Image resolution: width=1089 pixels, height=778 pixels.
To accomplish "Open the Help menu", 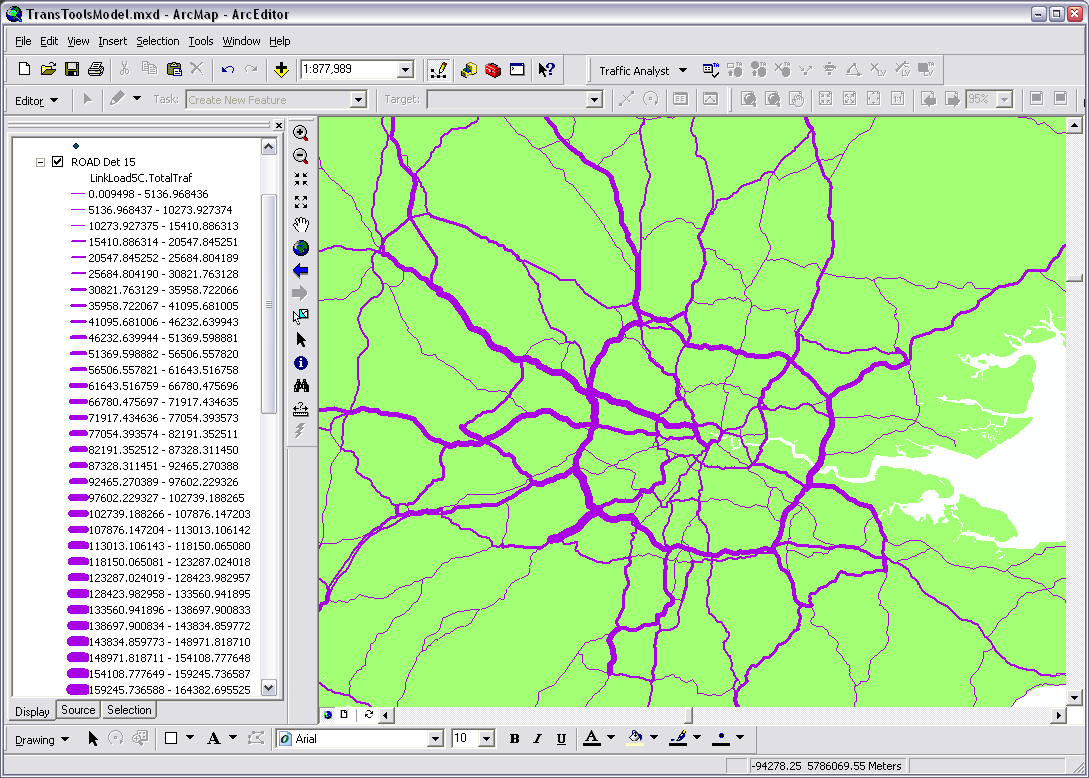I will pyautogui.click(x=279, y=41).
